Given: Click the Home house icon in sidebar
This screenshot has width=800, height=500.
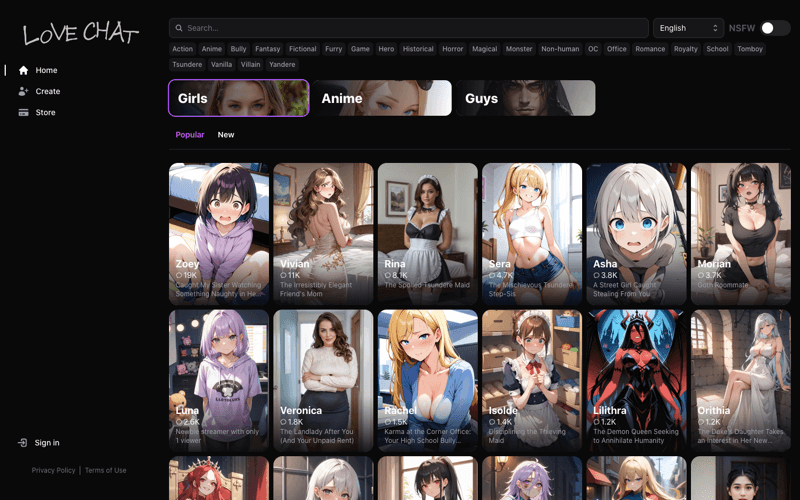Looking at the screenshot, I should [23, 70].
